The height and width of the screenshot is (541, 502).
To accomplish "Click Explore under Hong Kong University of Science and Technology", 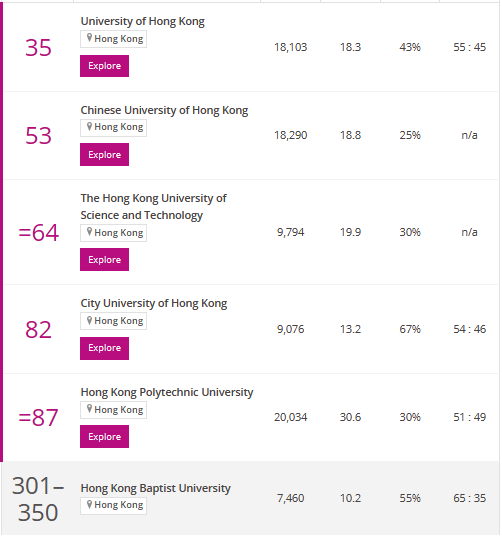I will point(105,259).
